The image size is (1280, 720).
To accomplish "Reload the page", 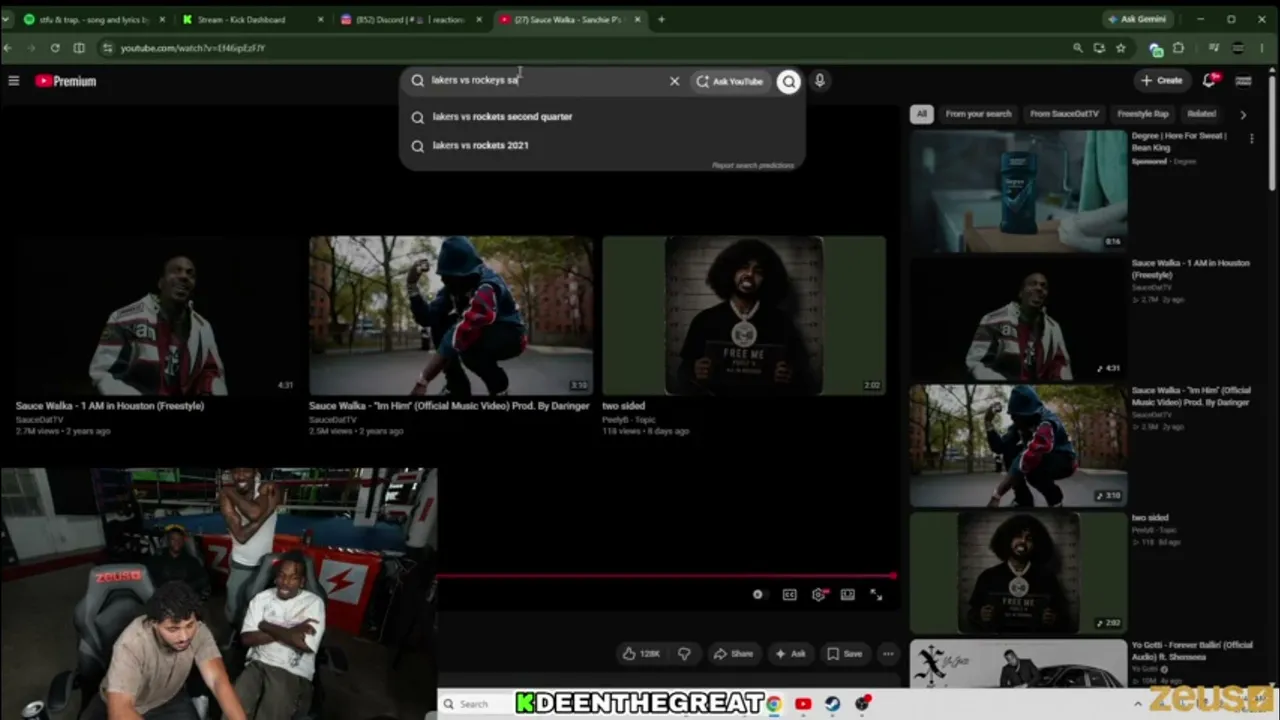I will pos(55,48).
